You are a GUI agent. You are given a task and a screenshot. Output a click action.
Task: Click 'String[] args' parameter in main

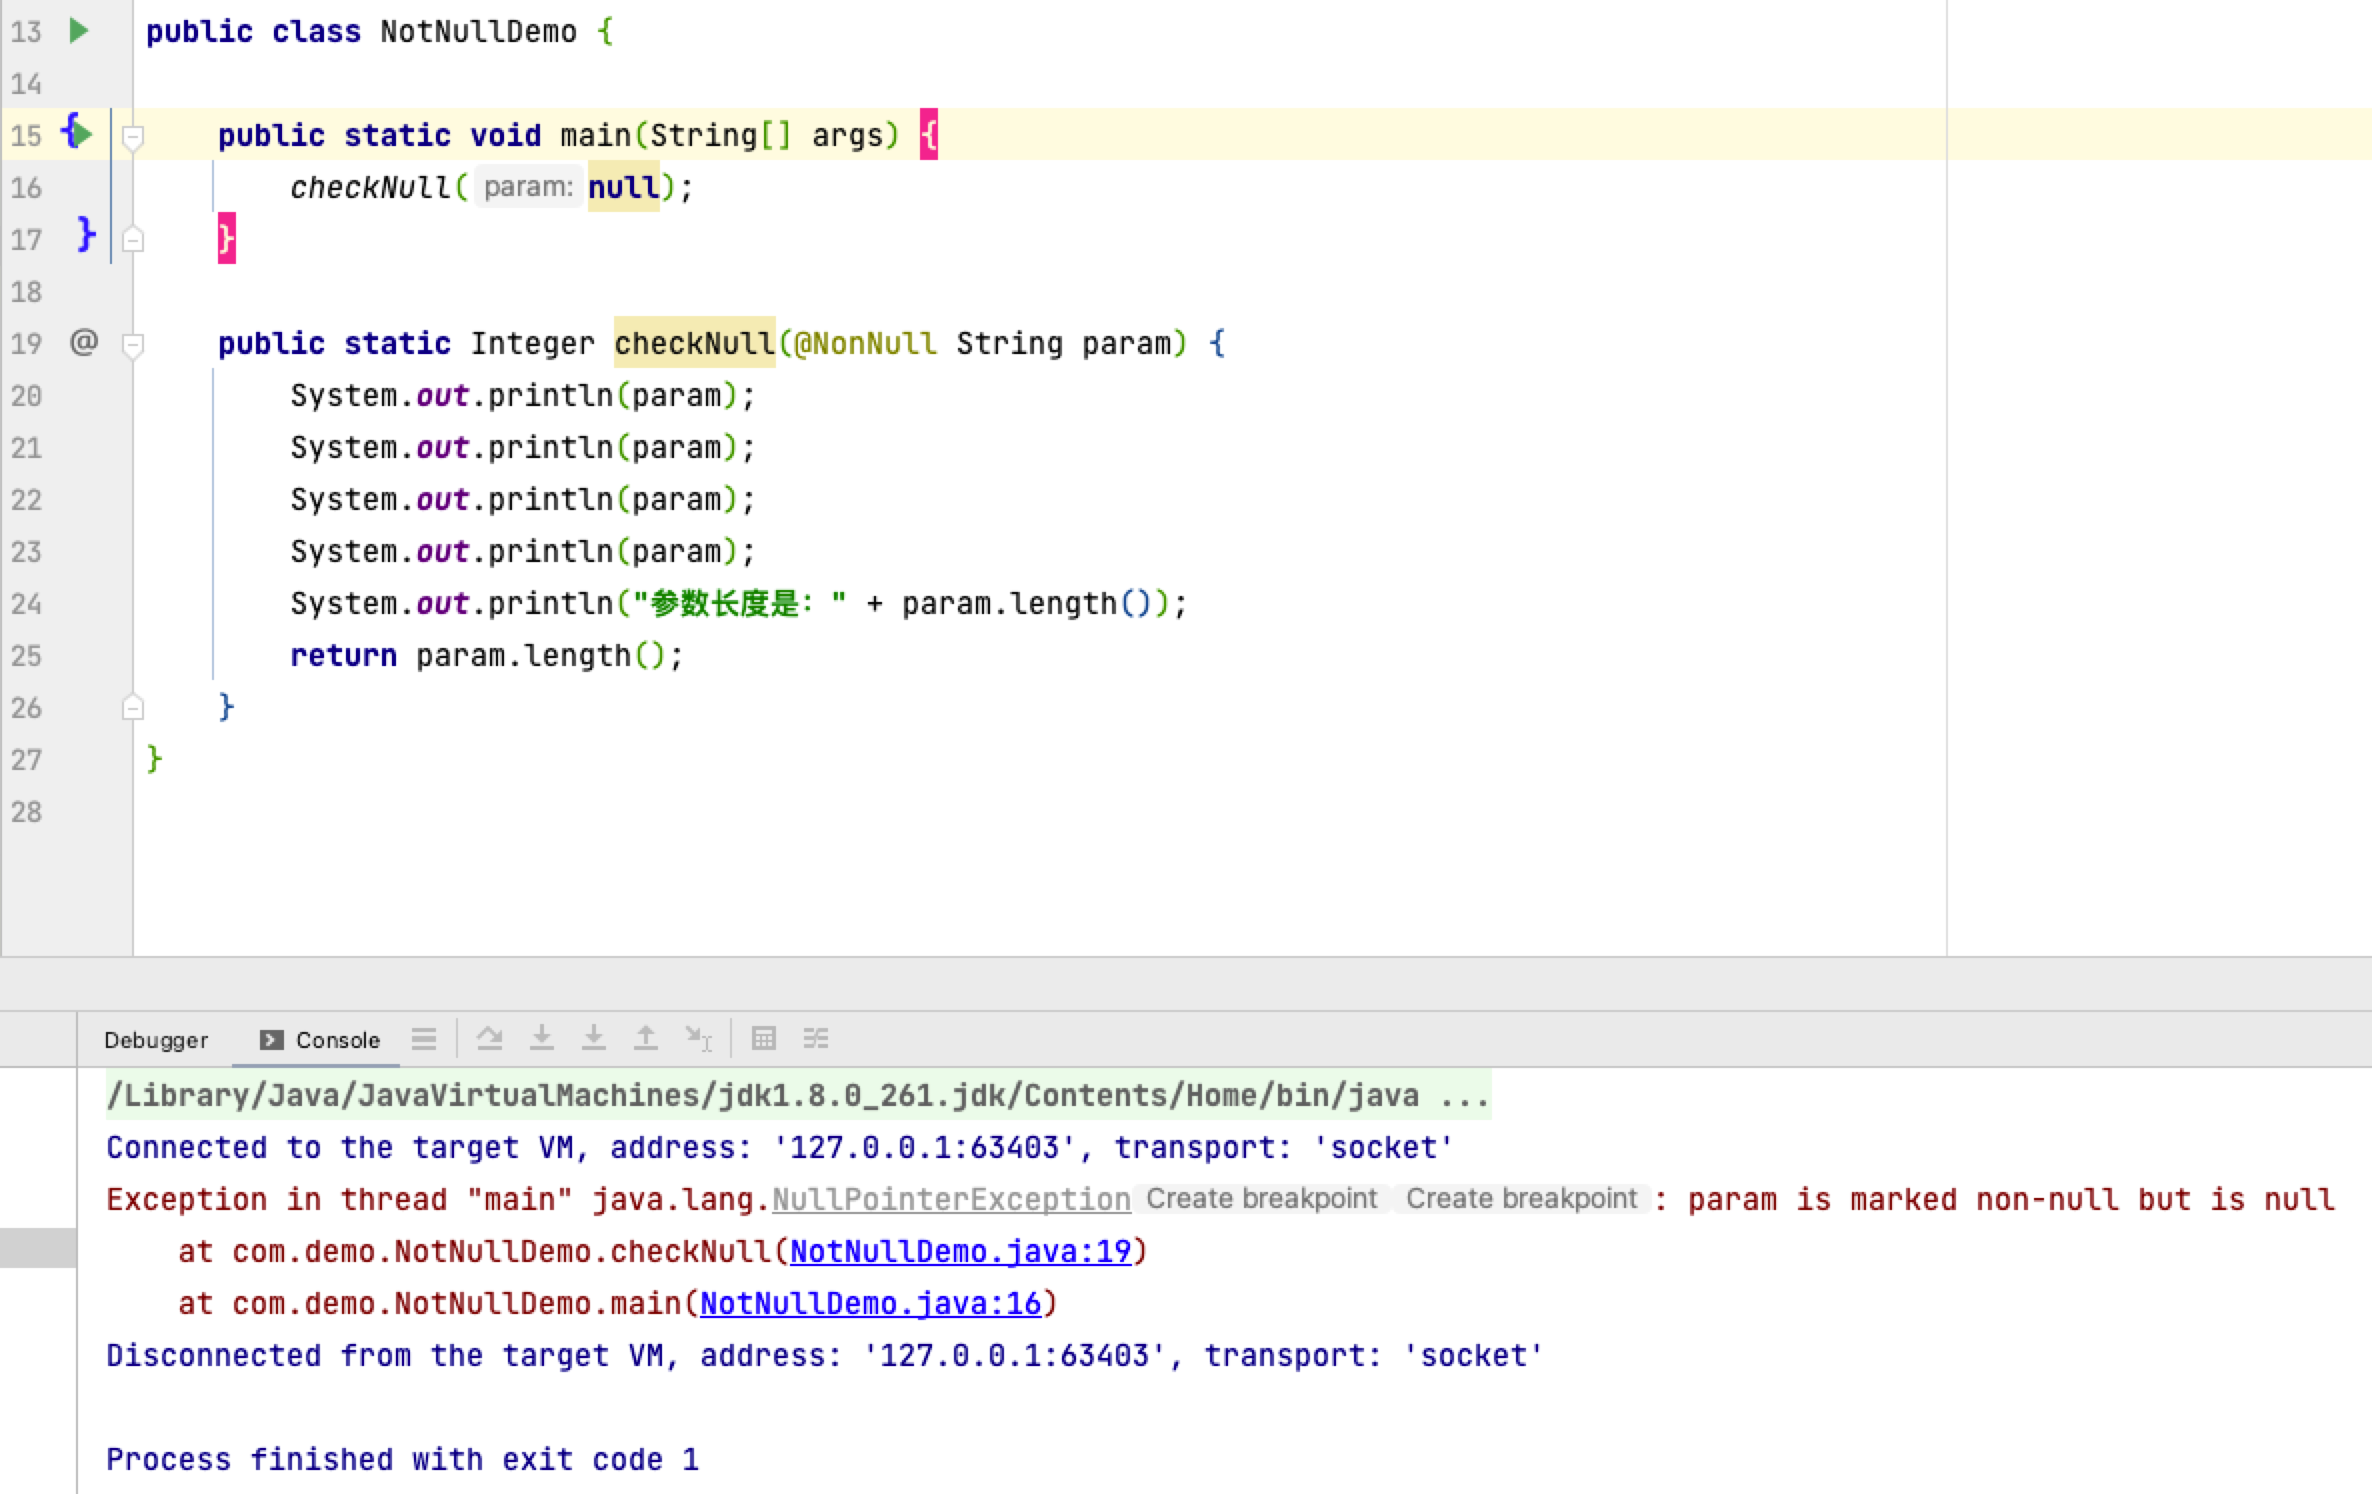tap(767, 135)
